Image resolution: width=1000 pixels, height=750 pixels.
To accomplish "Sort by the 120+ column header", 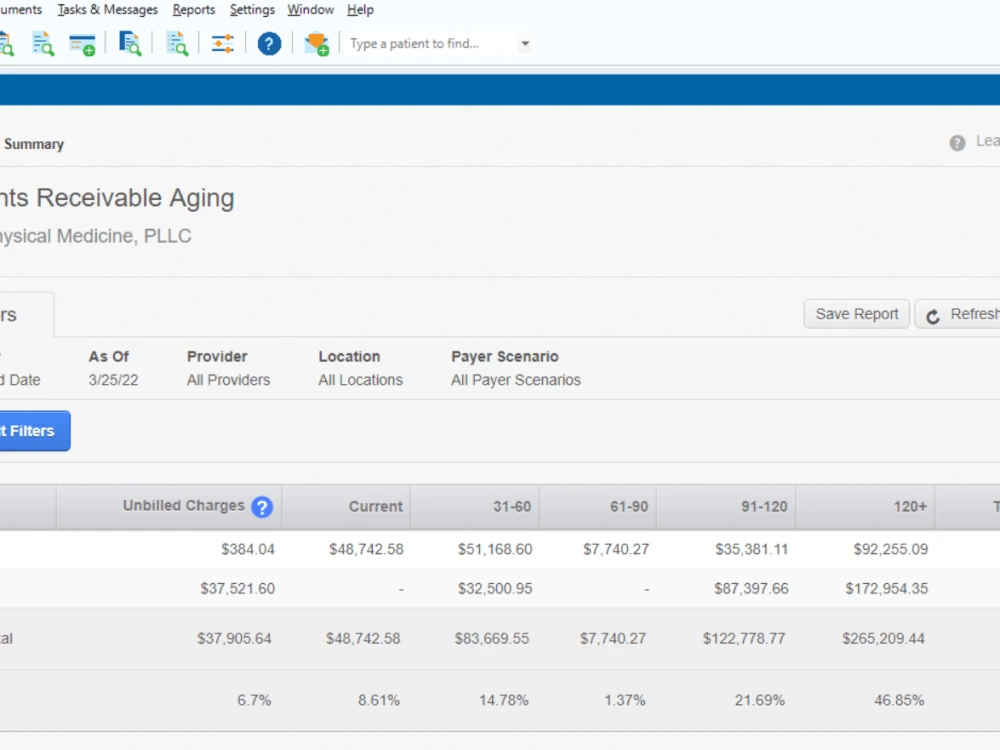I will [x=865, y=506].
